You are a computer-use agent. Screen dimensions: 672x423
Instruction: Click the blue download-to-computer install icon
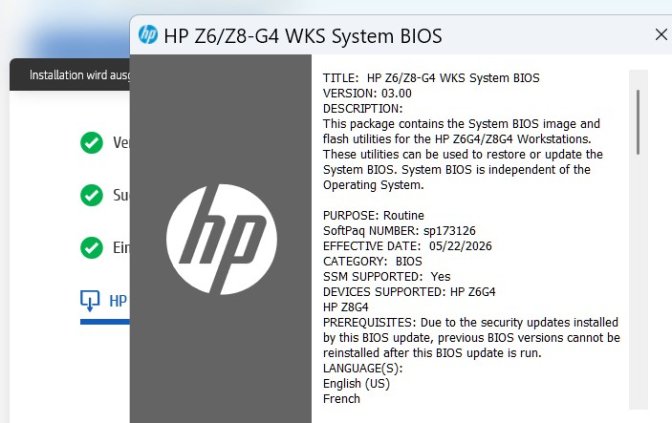[90, 300]
